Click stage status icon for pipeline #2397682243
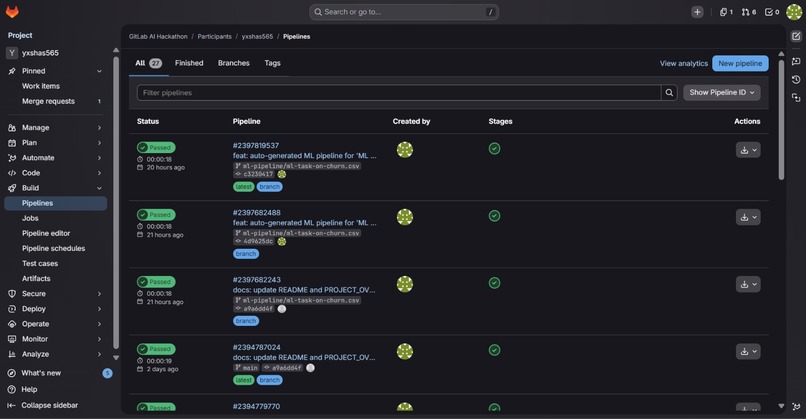 494,283
